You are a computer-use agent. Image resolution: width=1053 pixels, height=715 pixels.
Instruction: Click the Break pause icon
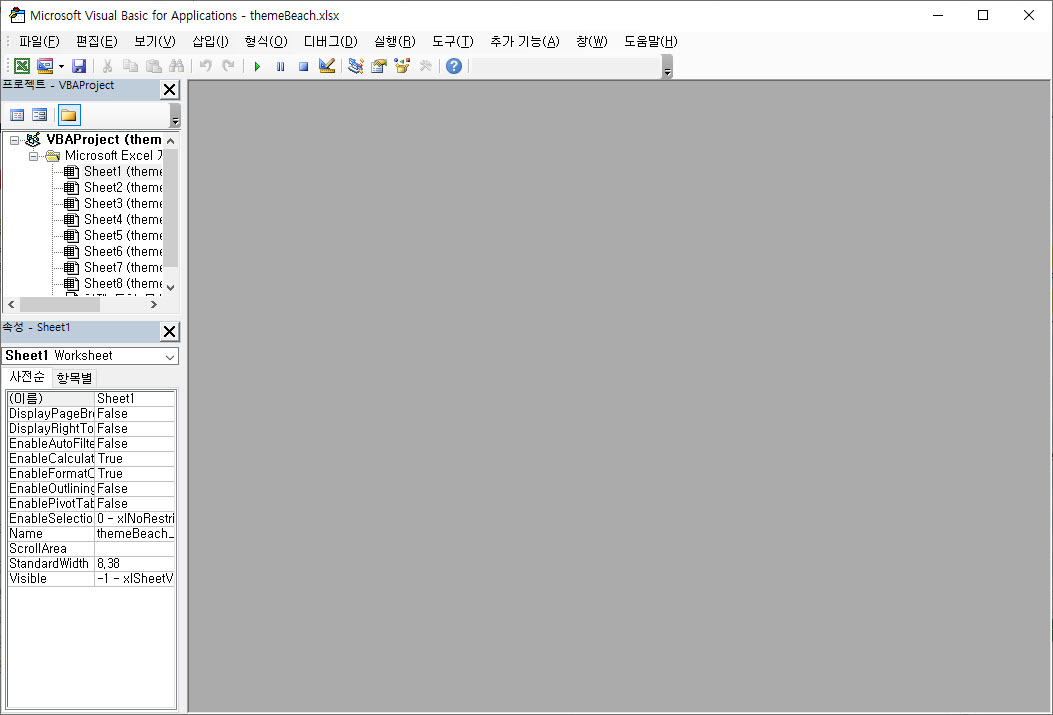pyautogui.click(x=281, y=66)
